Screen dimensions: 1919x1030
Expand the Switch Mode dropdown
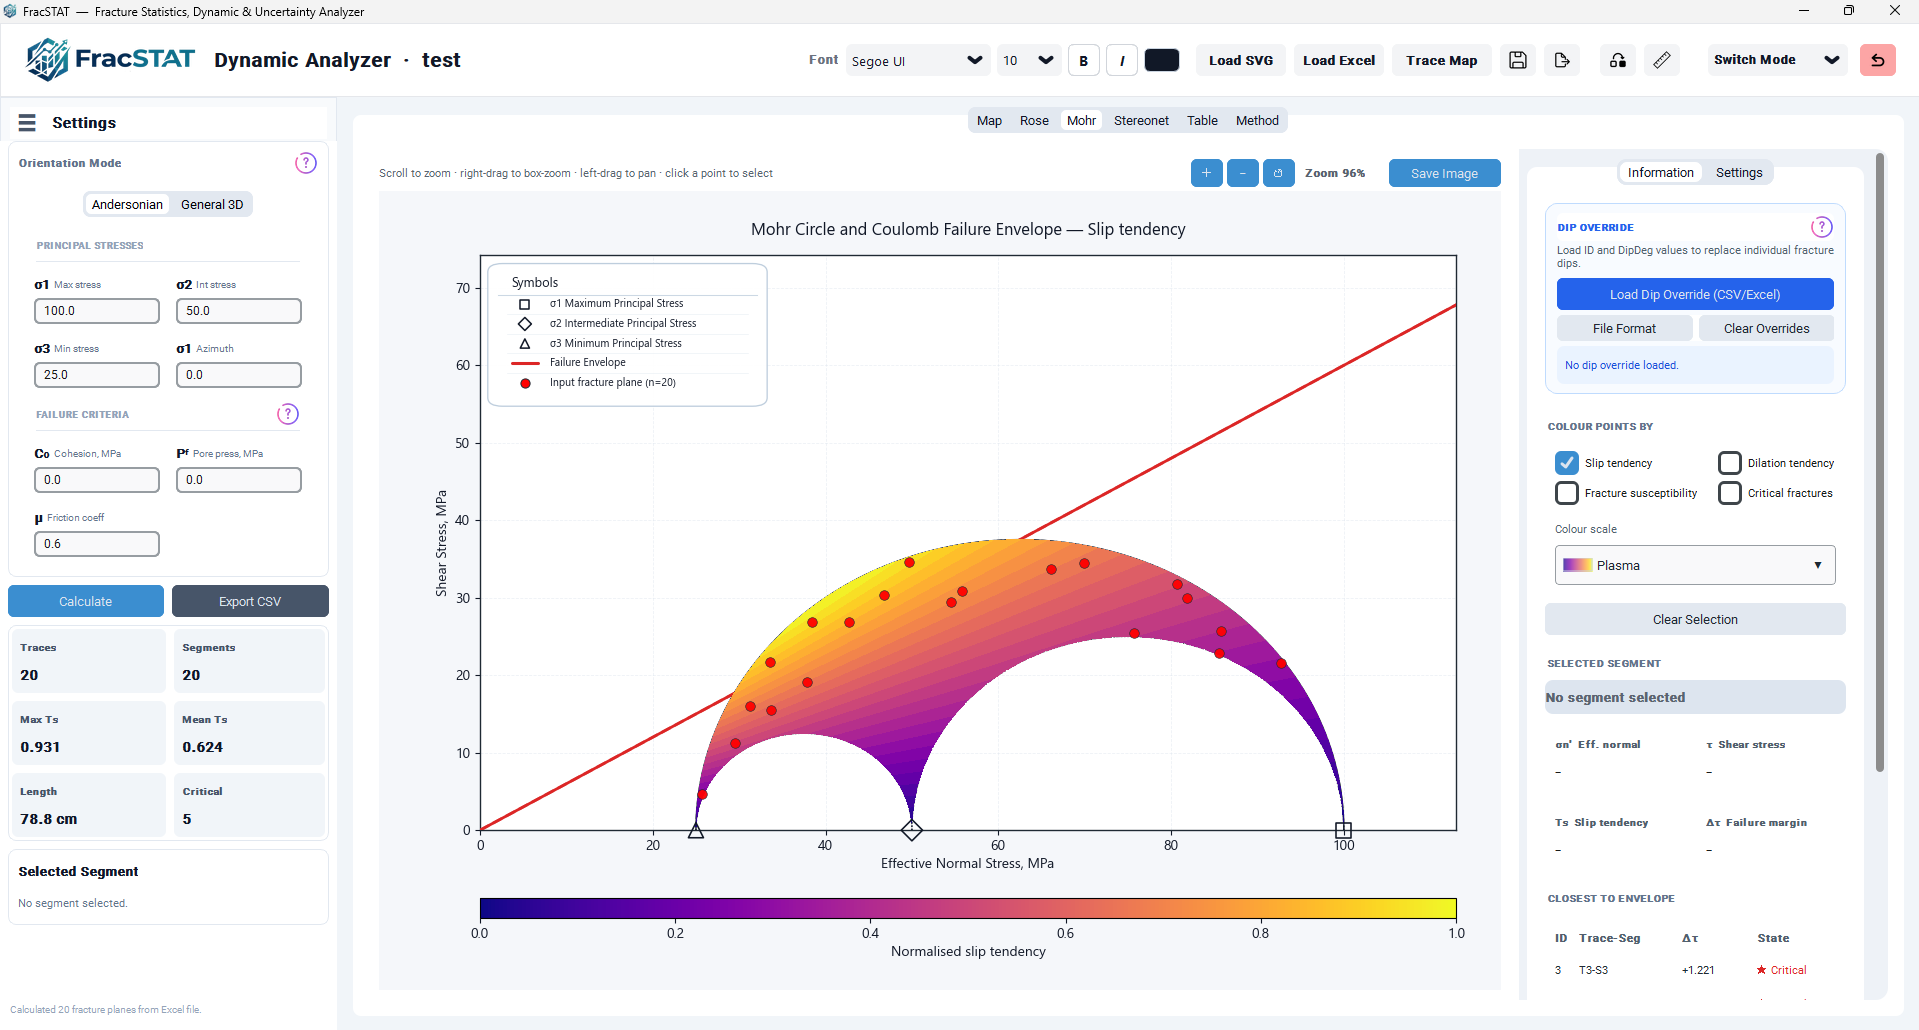tap(1775, 60)
